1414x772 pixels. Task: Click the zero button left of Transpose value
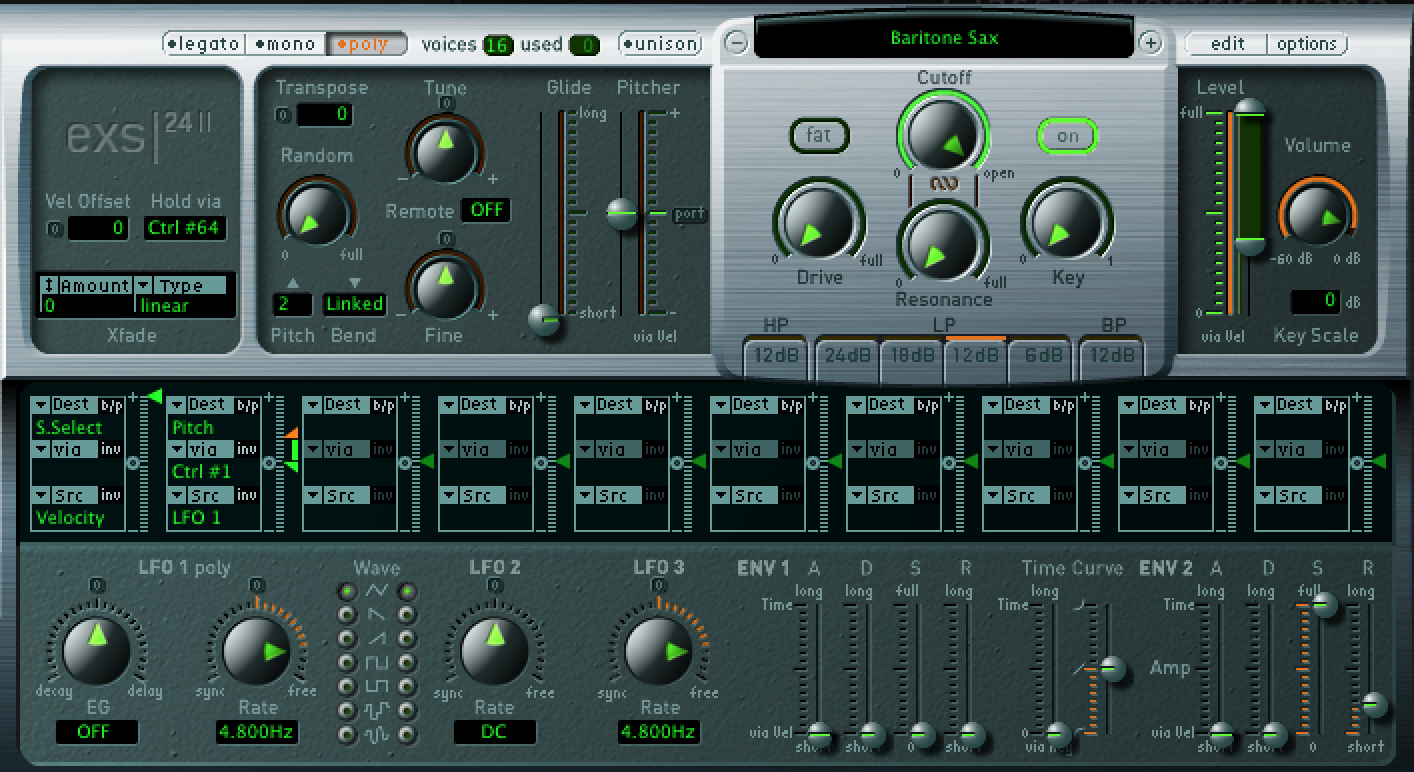(283, 115)
